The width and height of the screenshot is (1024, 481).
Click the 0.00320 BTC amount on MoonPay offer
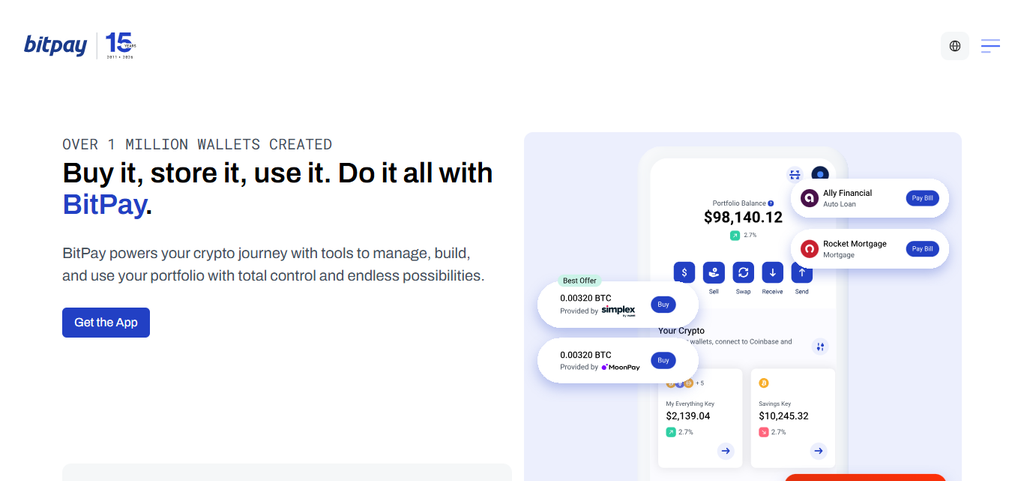[x=585, y=355]
